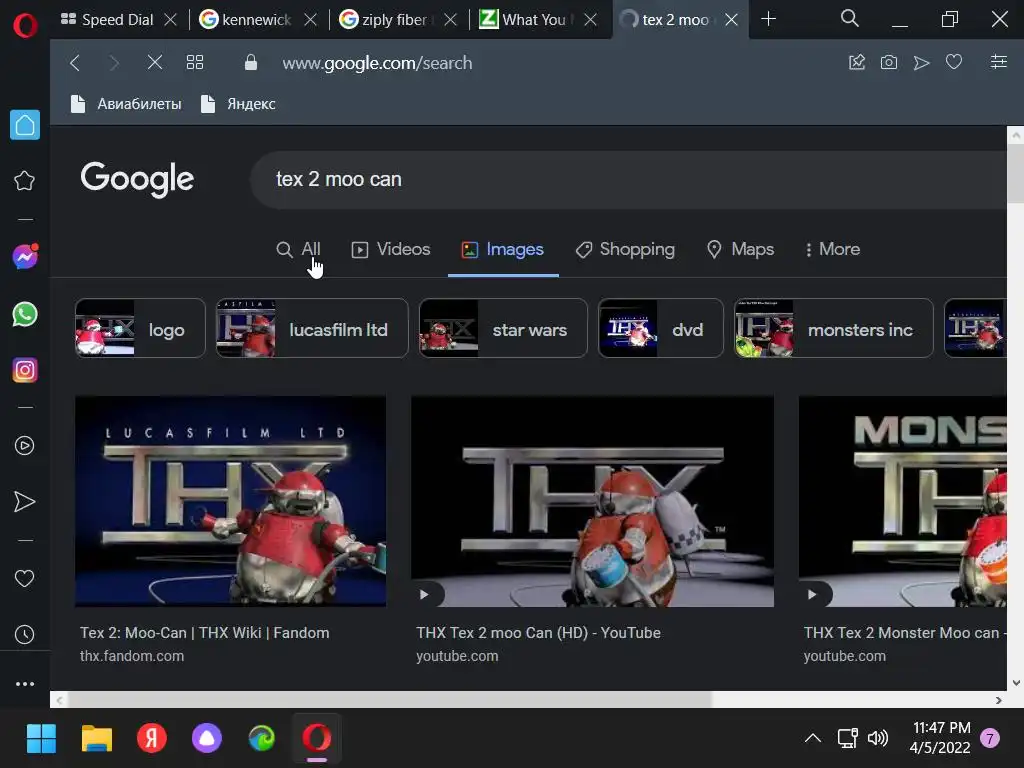Open sidebar three-dot setup menu
Image resolution: width=1024 pixels, height=768 pixels.
tap(25, 684)
